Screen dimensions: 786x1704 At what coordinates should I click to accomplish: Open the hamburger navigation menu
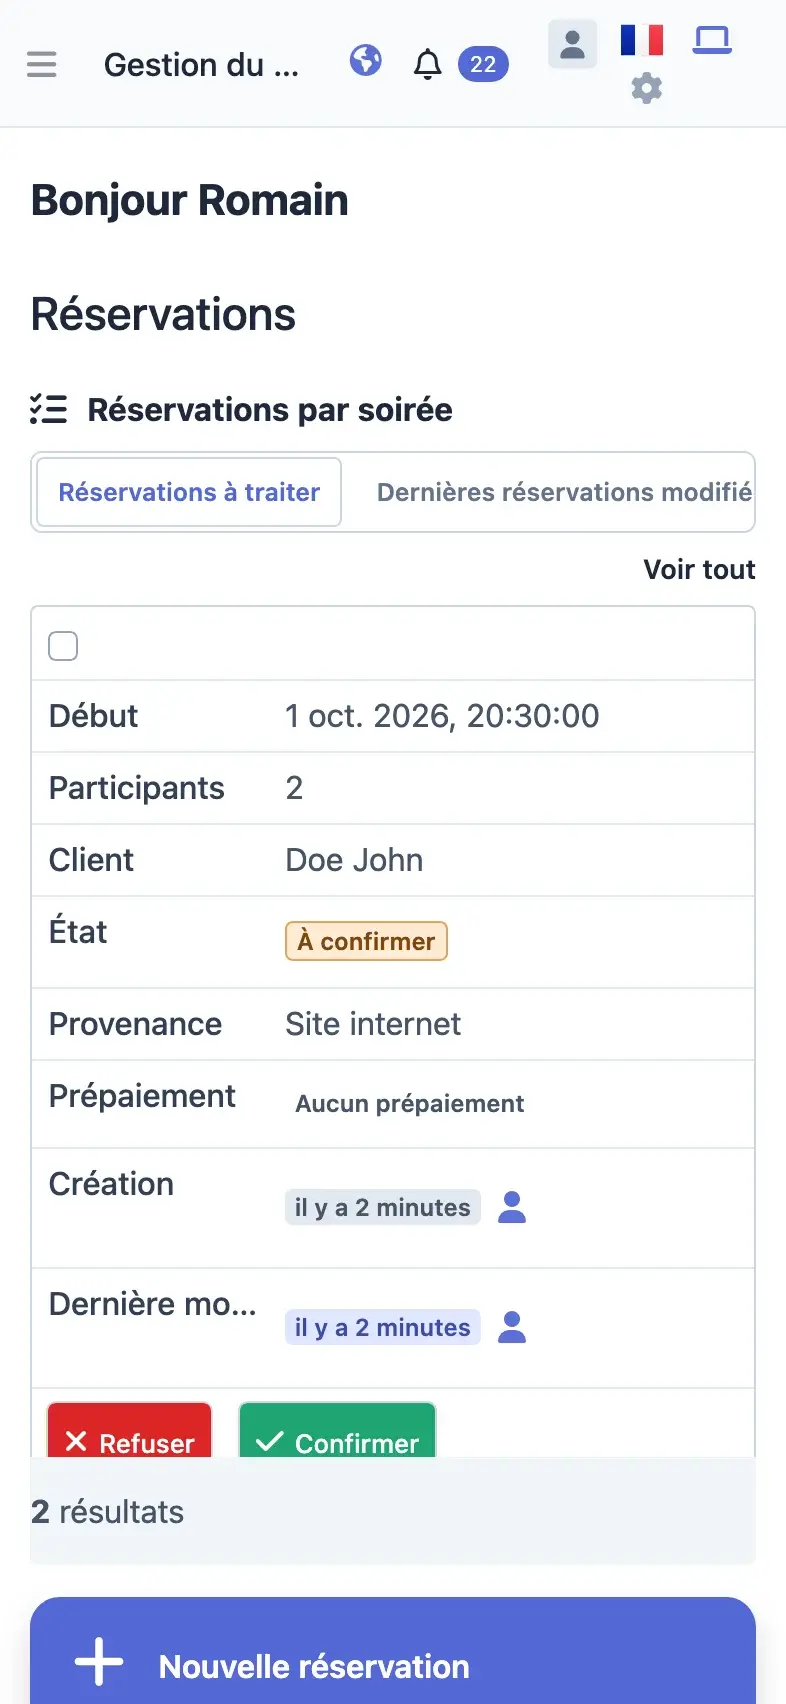pyautogui.click(x=41, y=65)
